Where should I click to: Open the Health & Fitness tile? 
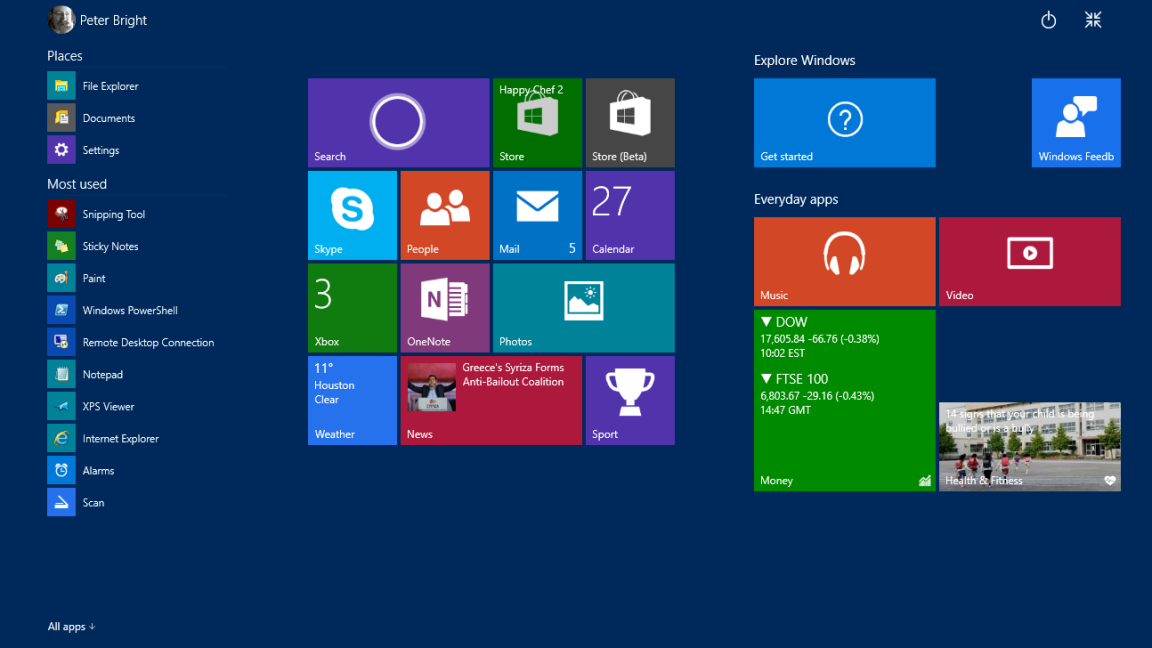pos(1029,447)
